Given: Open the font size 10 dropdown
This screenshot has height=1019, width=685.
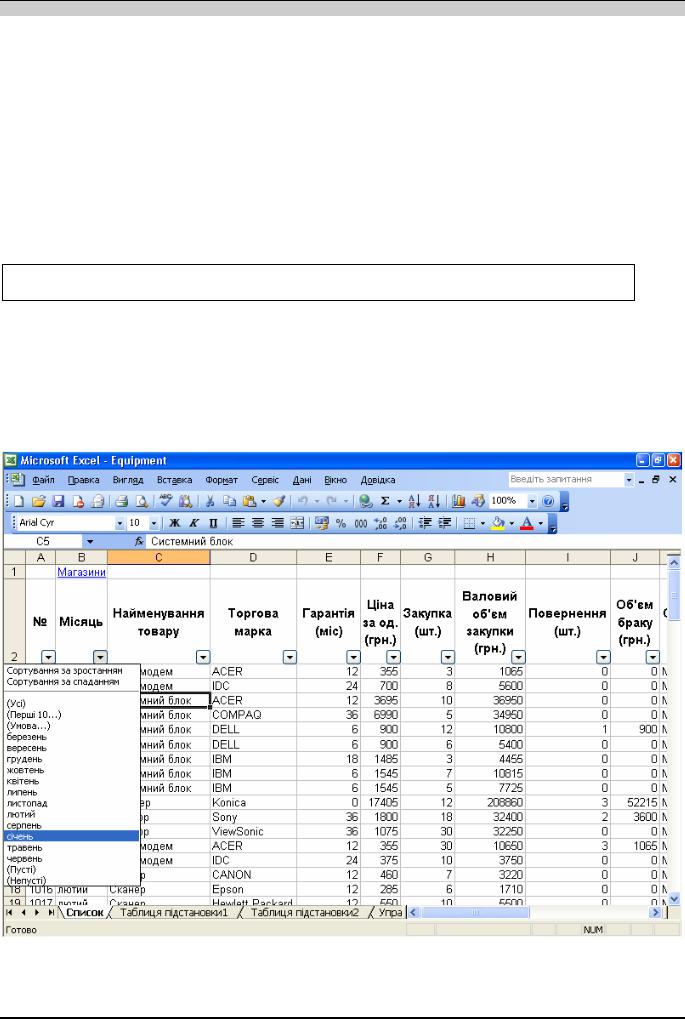Looking at the screenshot, I should point(154,523).
